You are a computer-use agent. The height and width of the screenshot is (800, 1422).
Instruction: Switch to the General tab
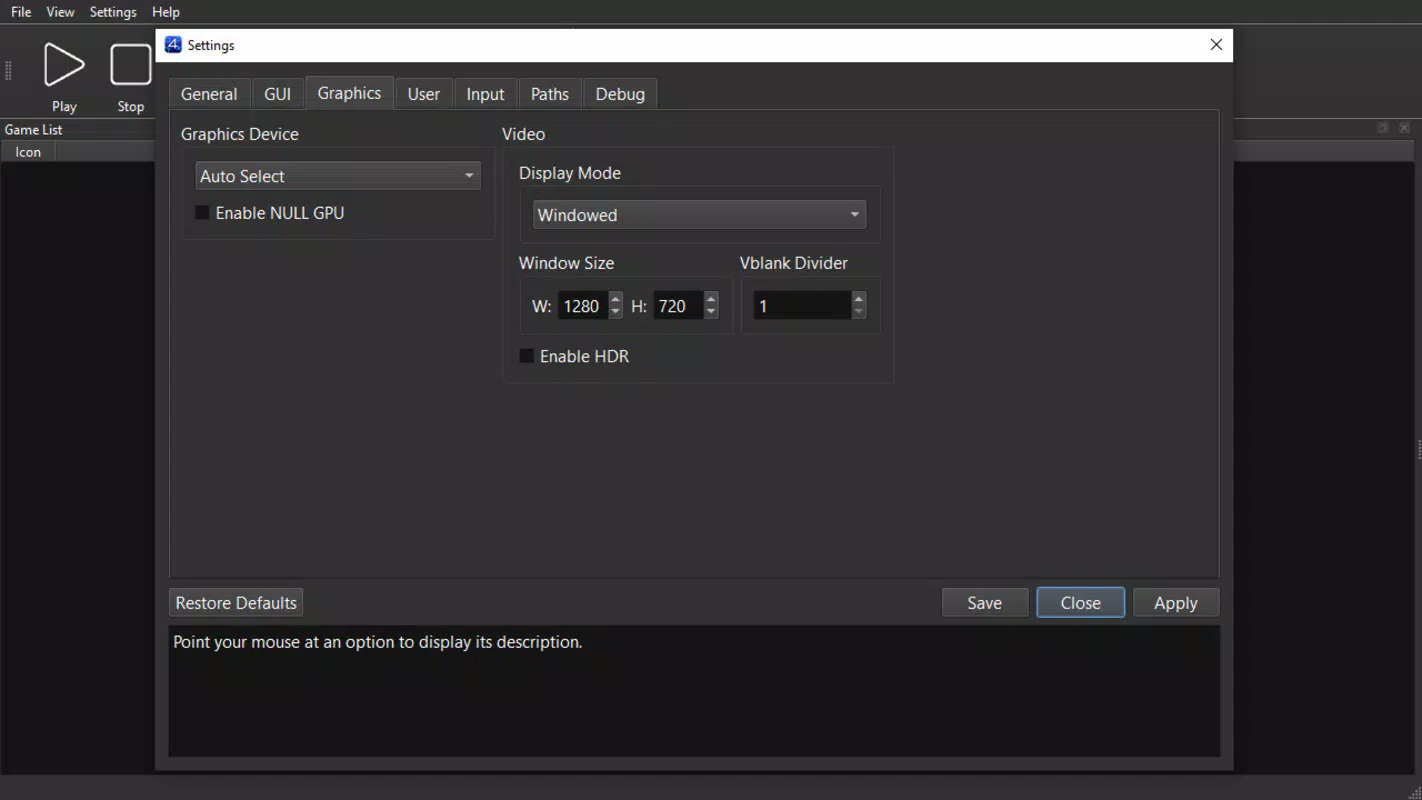click(x=209, y=94)
